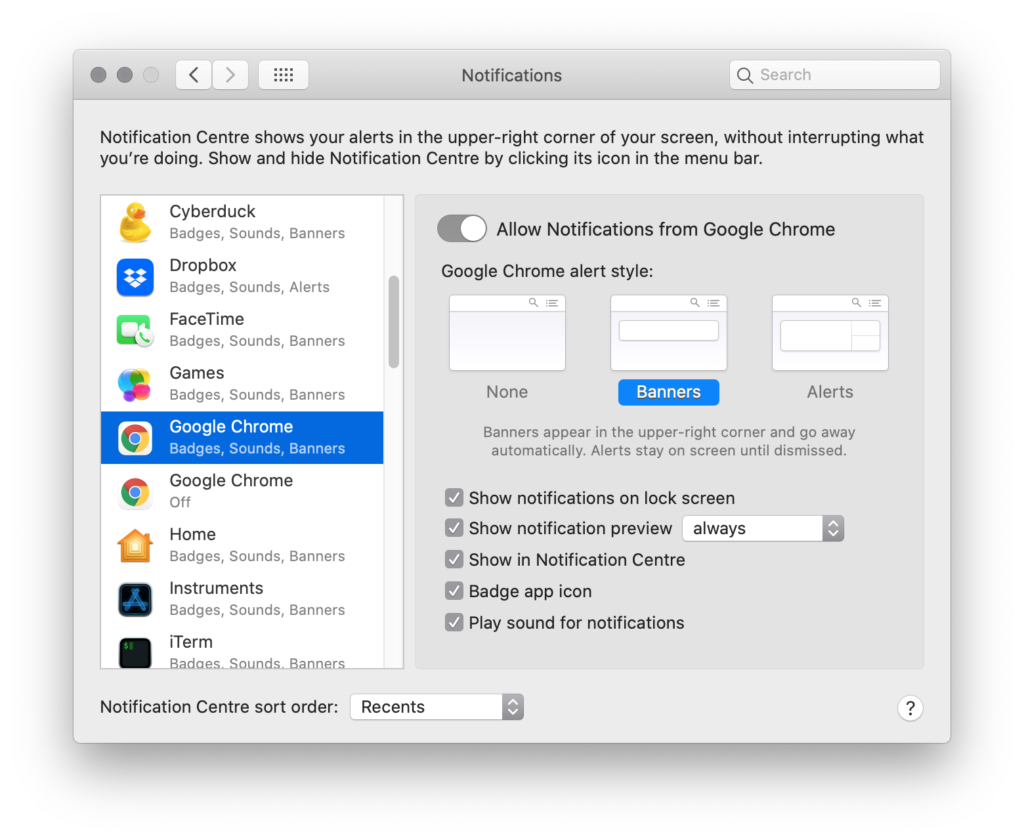
Task: Select Home in the app list
Action: click(242, 545)
